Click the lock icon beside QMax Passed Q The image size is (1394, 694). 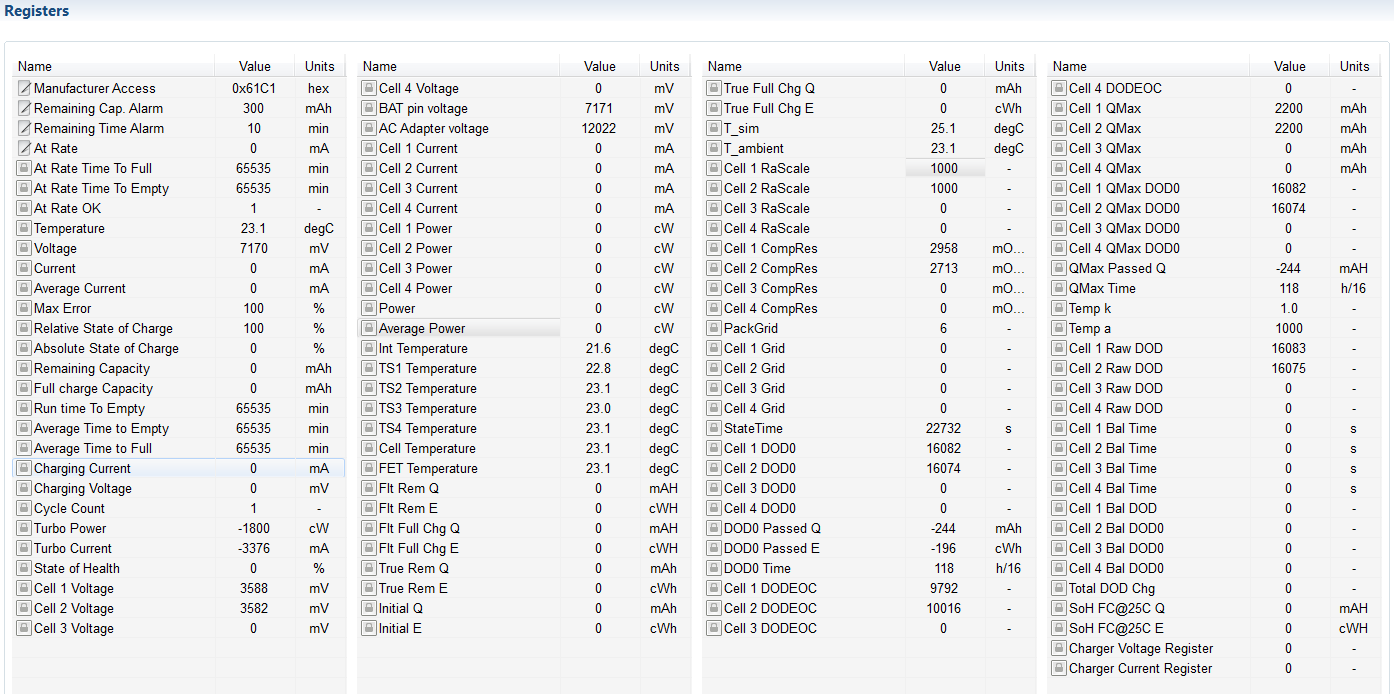point(1059,268)
